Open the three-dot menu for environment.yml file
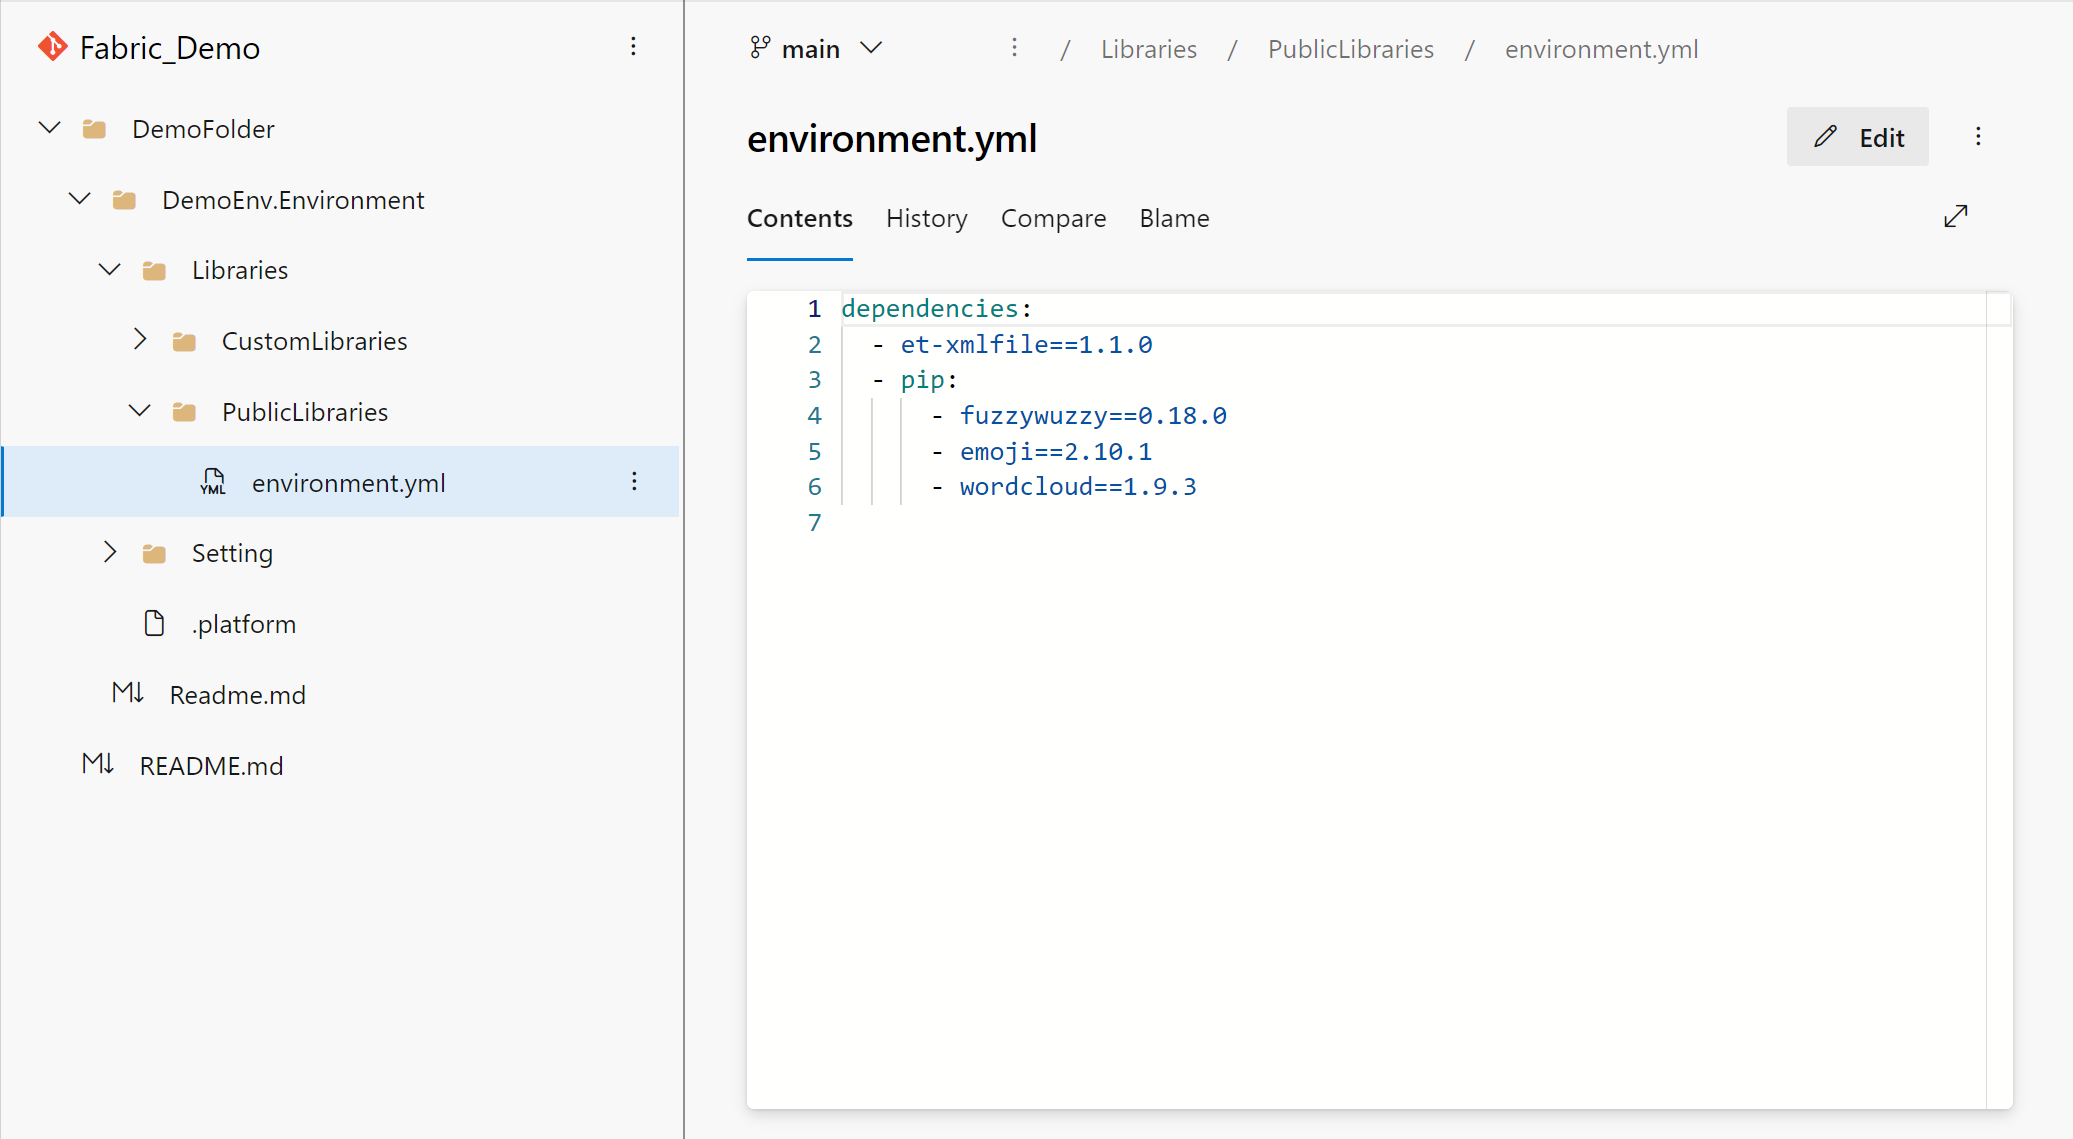 (x=634, y=483)
